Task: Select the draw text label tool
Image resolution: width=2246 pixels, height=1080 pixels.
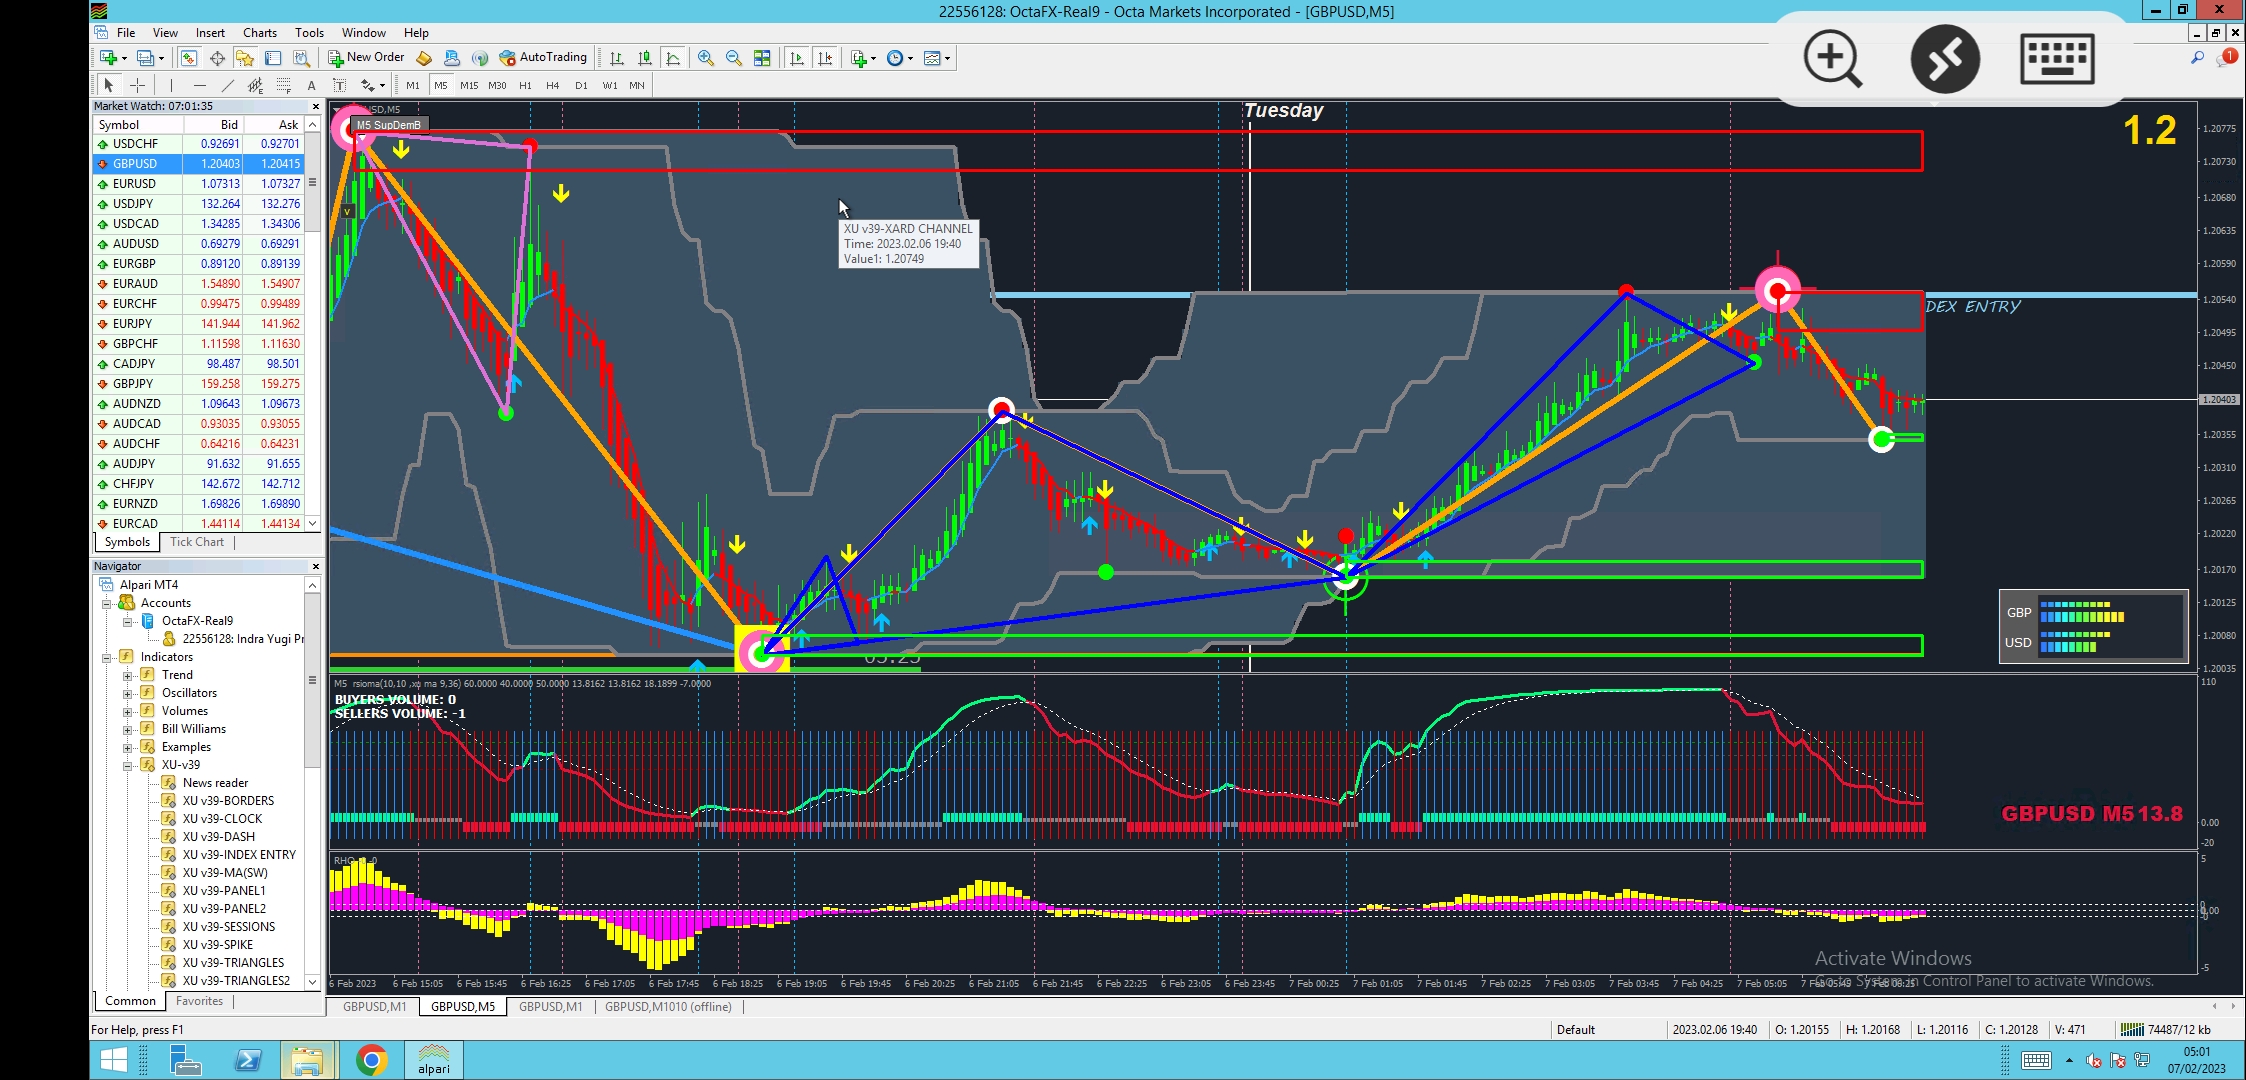Action: 339,85
